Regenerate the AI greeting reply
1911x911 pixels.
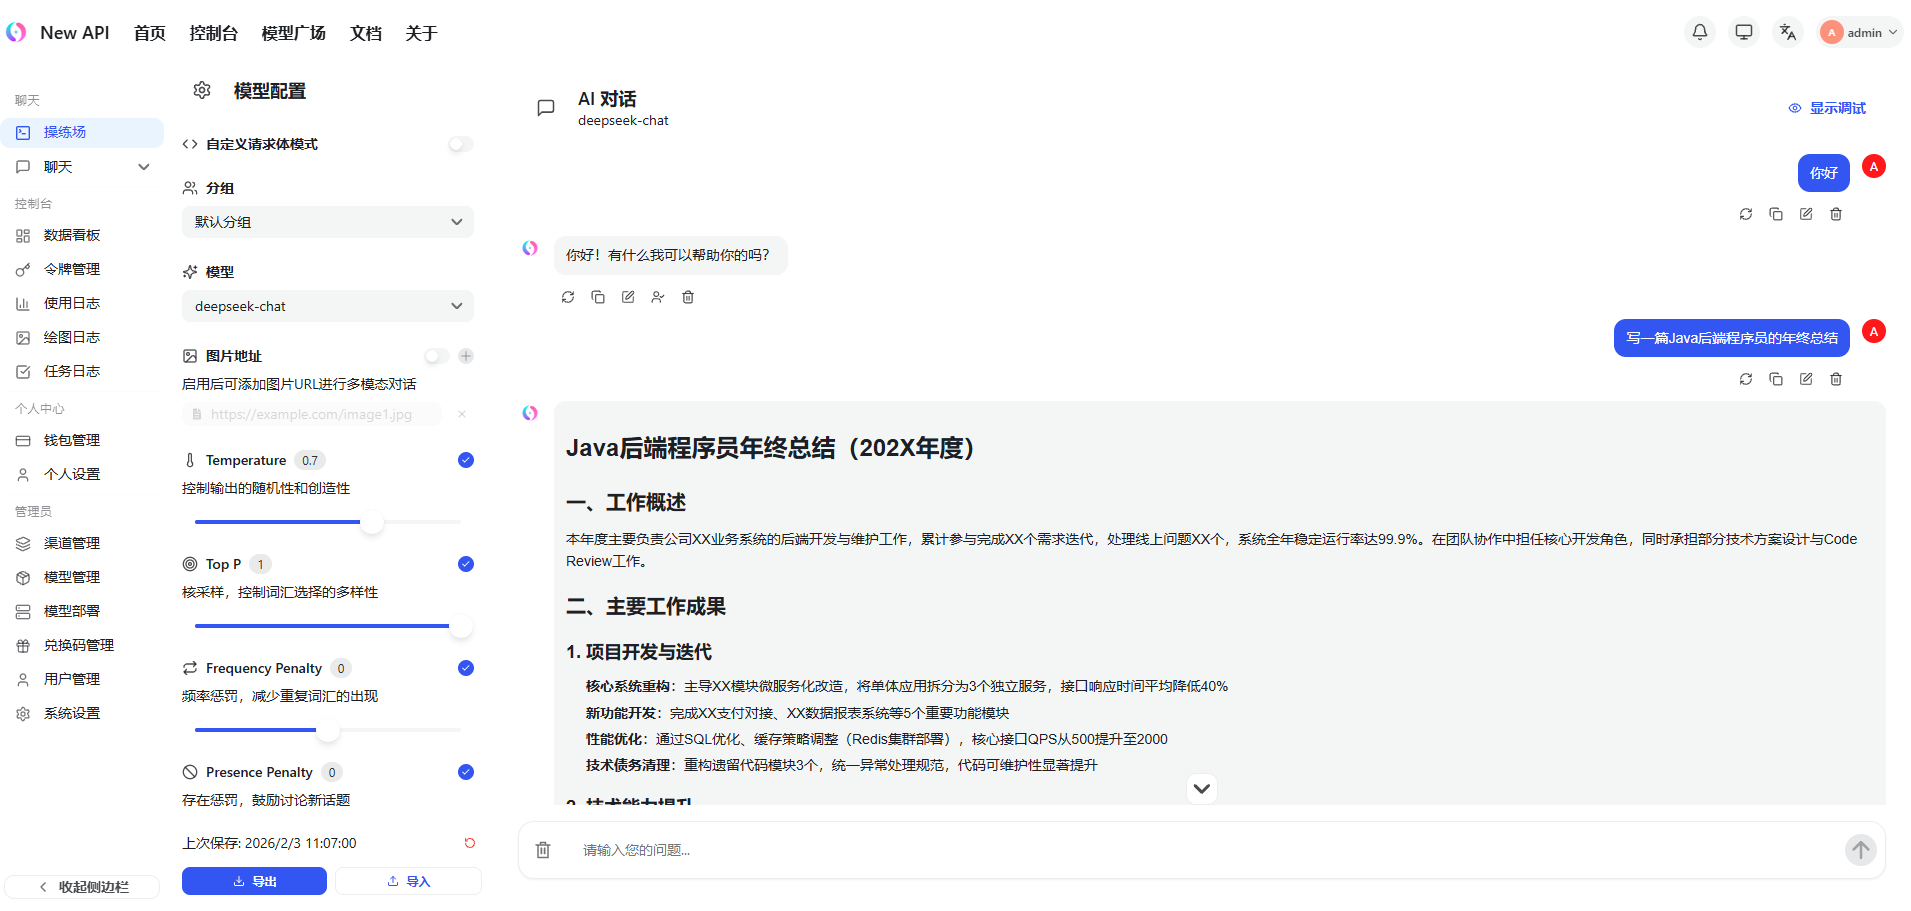point(568,297)
